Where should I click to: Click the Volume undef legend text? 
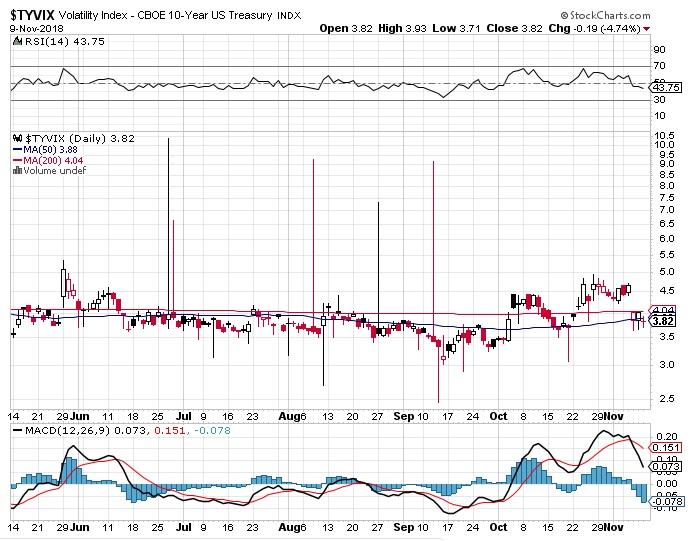[x=55, y=170]
